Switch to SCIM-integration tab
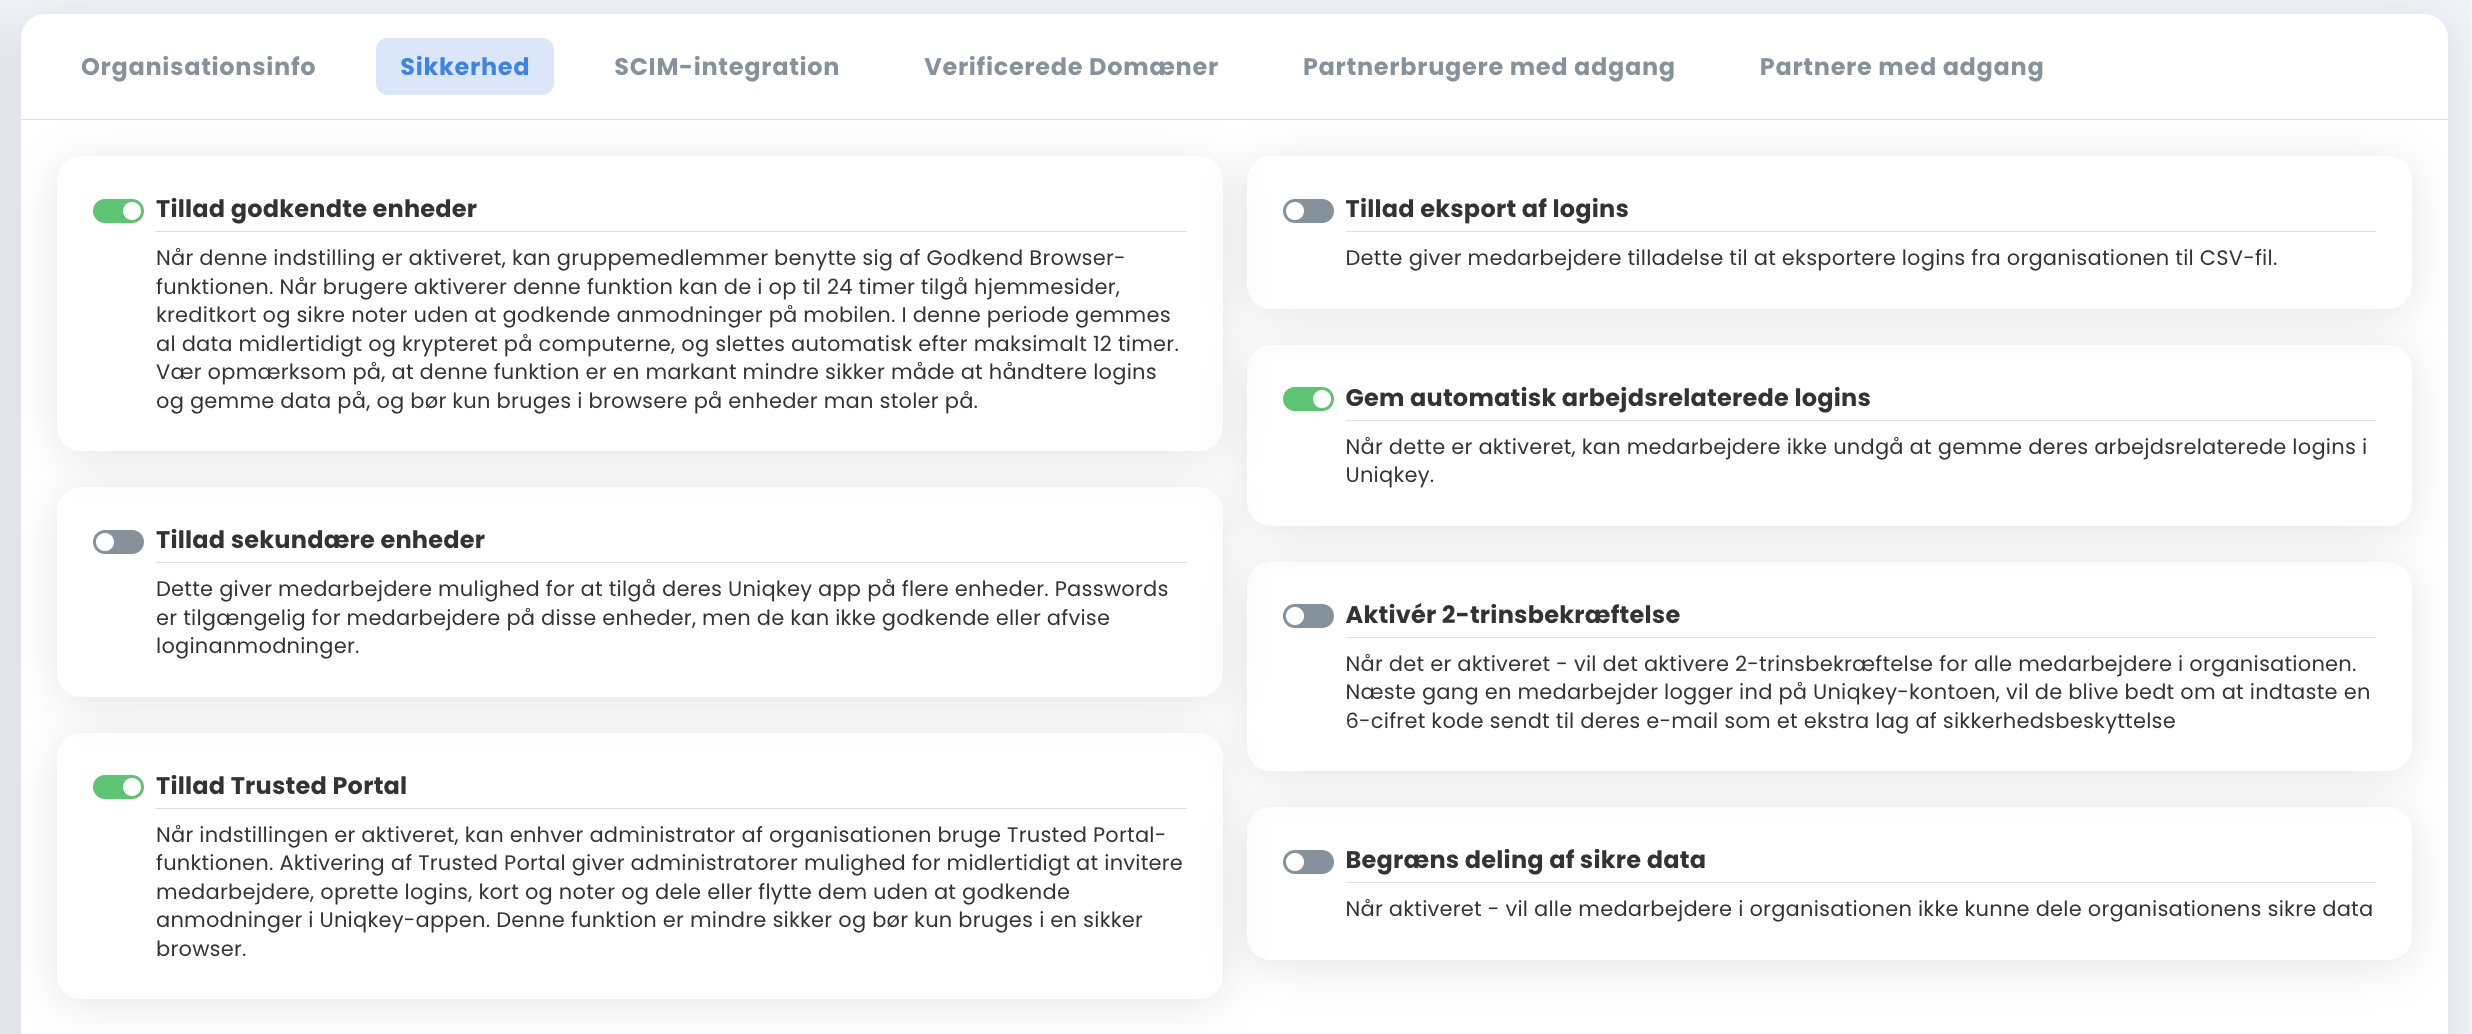 (x=727, y=67)
